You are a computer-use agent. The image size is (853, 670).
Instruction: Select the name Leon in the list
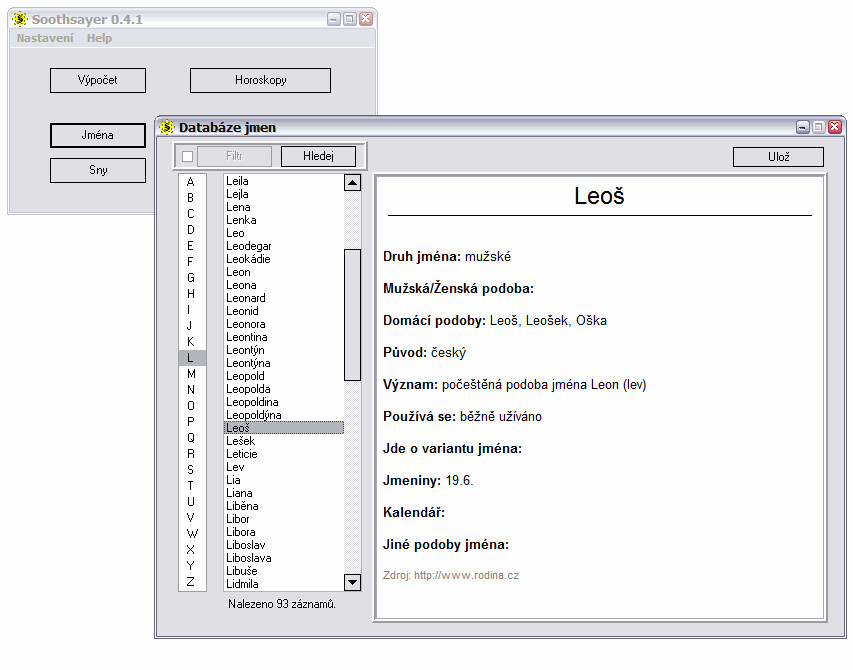pyautogui.click(x=284, y=272)
